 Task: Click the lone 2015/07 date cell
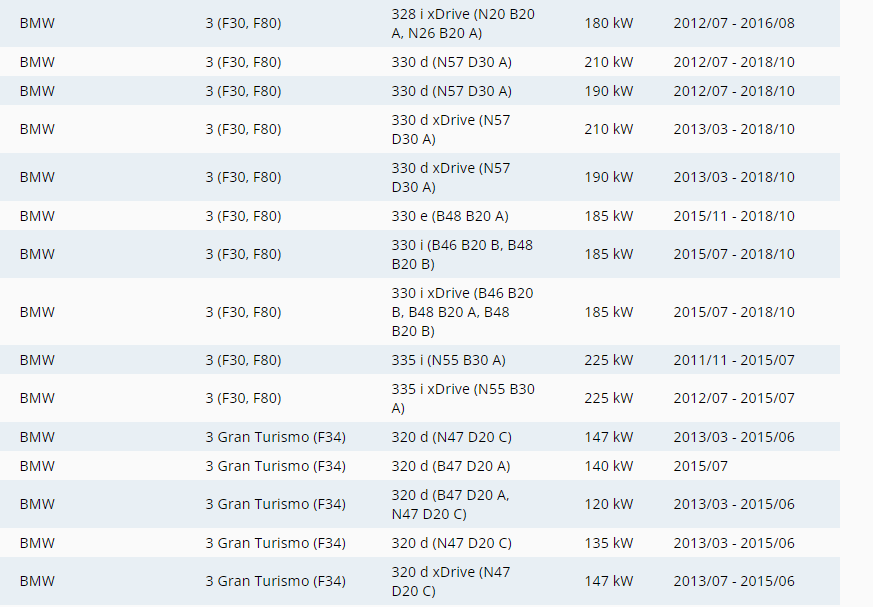coord(700,466)
